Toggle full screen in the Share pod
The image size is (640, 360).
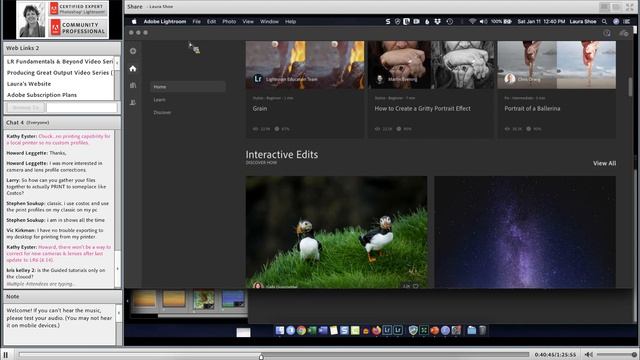(x=630, y=7)
